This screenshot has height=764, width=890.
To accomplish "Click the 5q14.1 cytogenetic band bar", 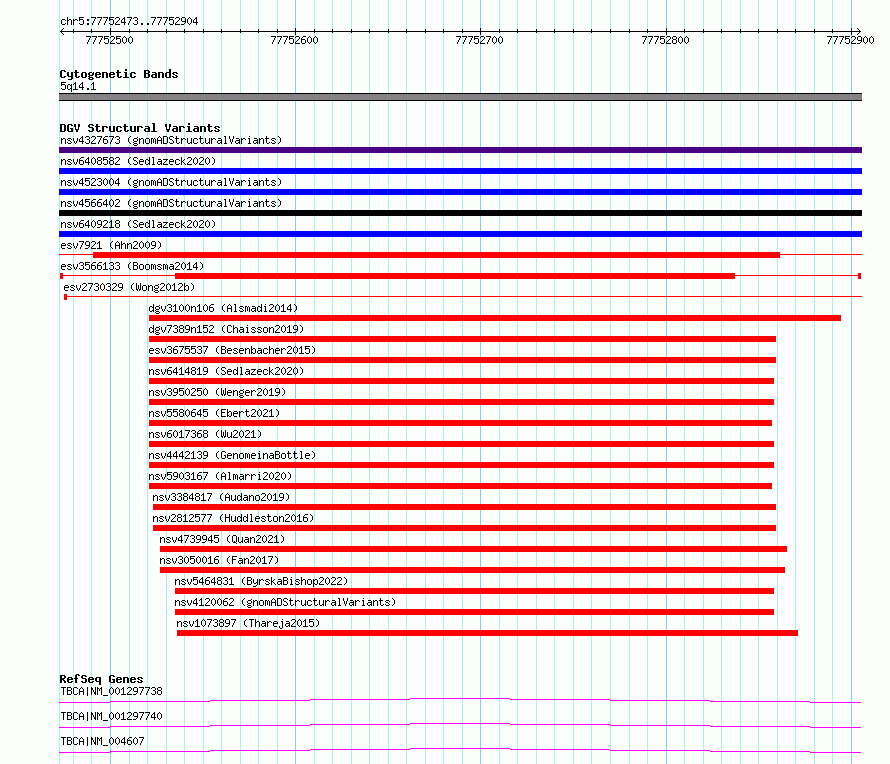I will tap(460, 97).
